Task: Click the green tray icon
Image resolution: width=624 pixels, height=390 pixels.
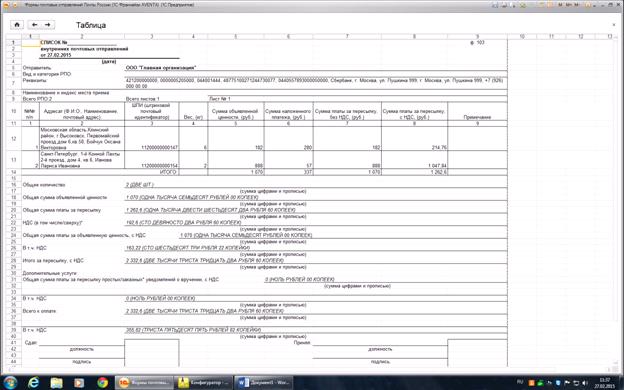Action: click(x=540, y=383)
